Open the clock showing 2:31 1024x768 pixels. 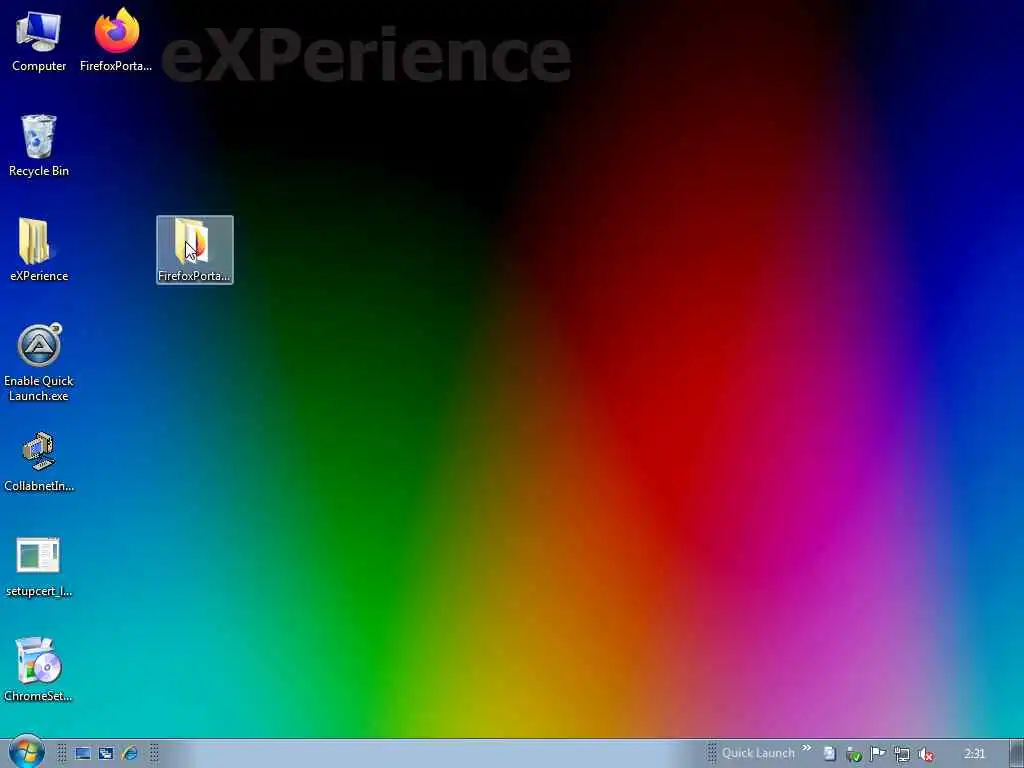974,754
